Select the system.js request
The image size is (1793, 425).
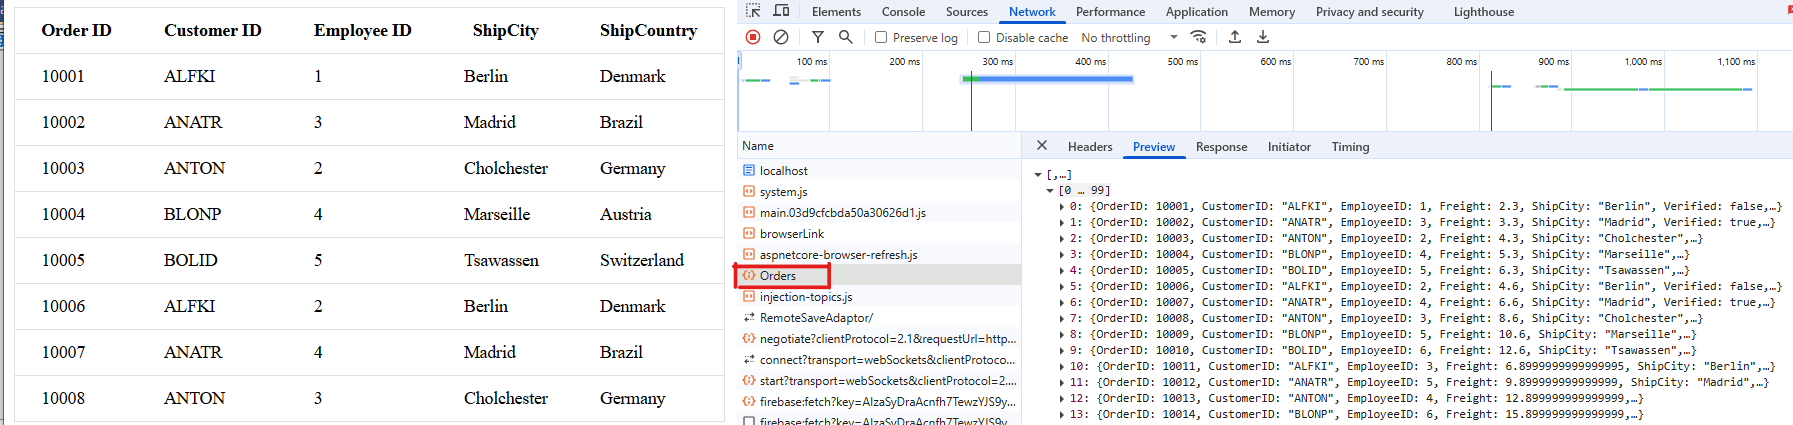(783, 192)
